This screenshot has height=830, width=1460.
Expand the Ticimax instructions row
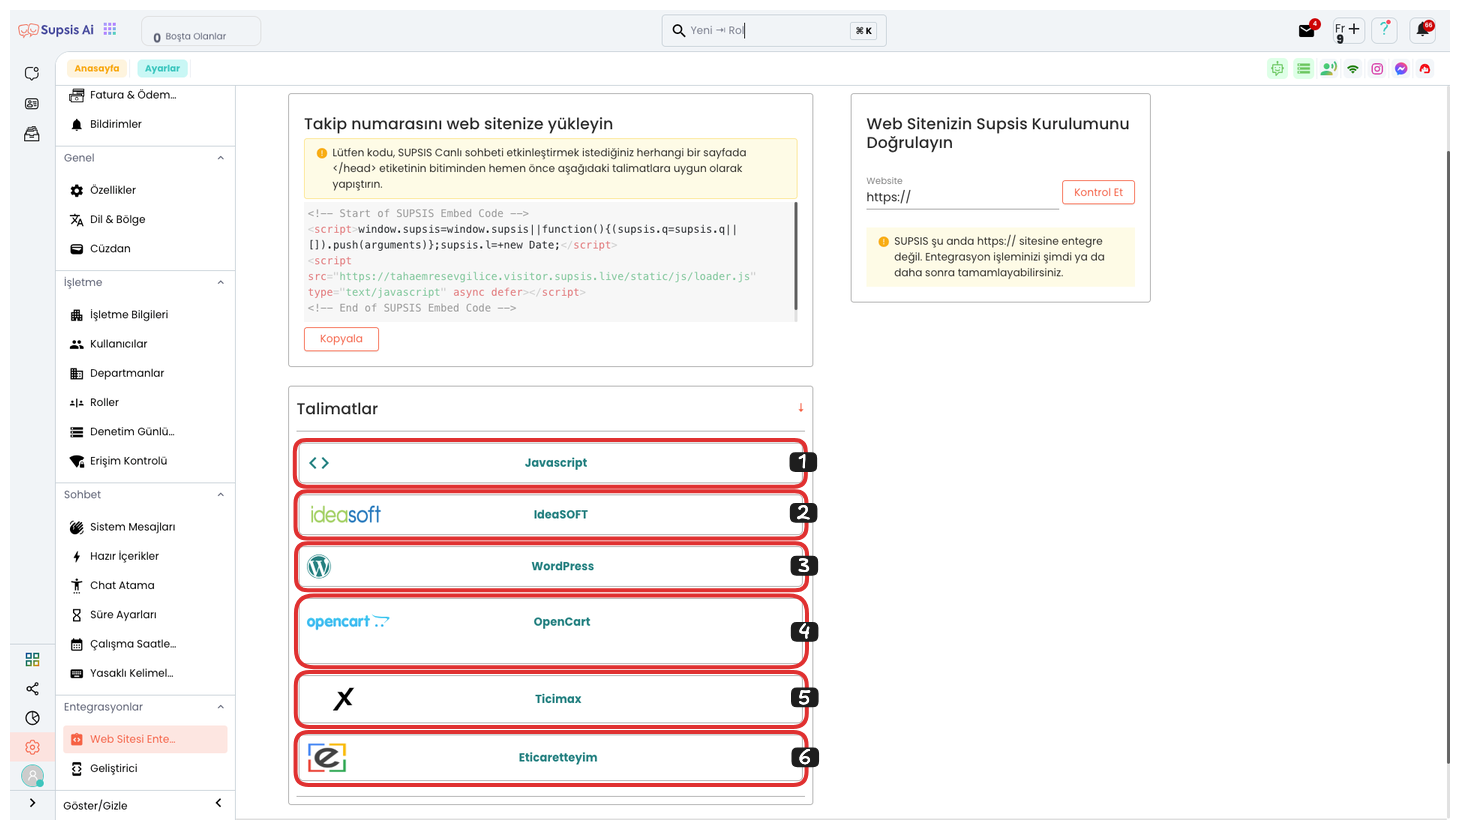(x=550, y=699)
